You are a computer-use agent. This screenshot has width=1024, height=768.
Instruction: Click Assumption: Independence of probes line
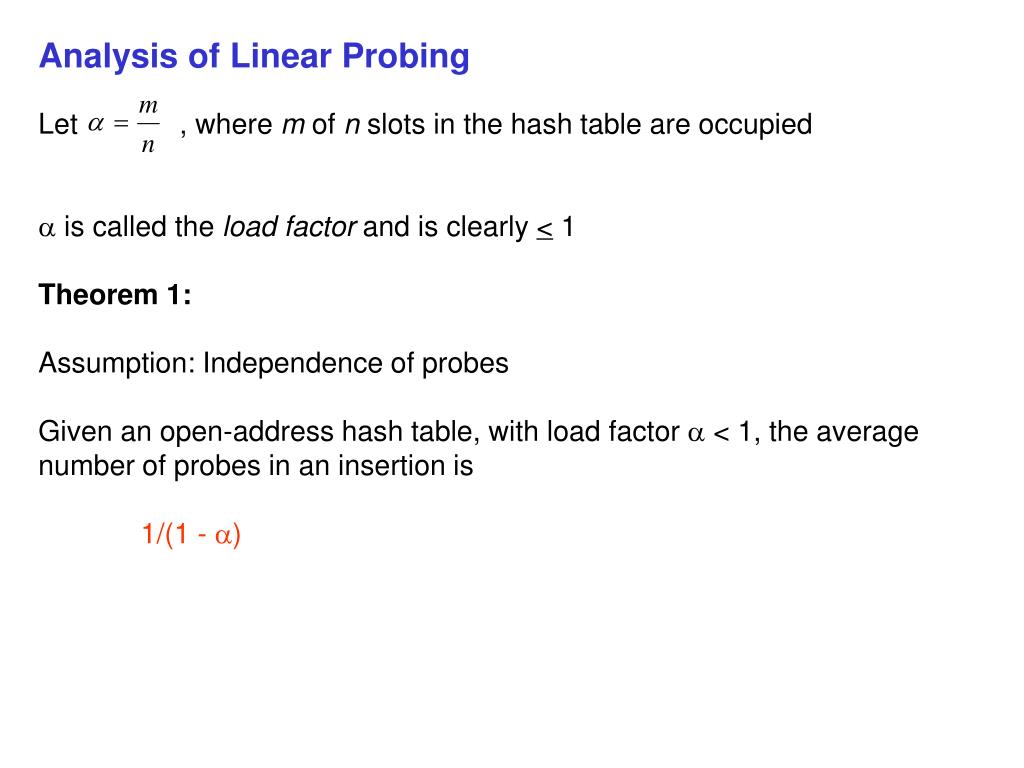[x=274, y=364]
